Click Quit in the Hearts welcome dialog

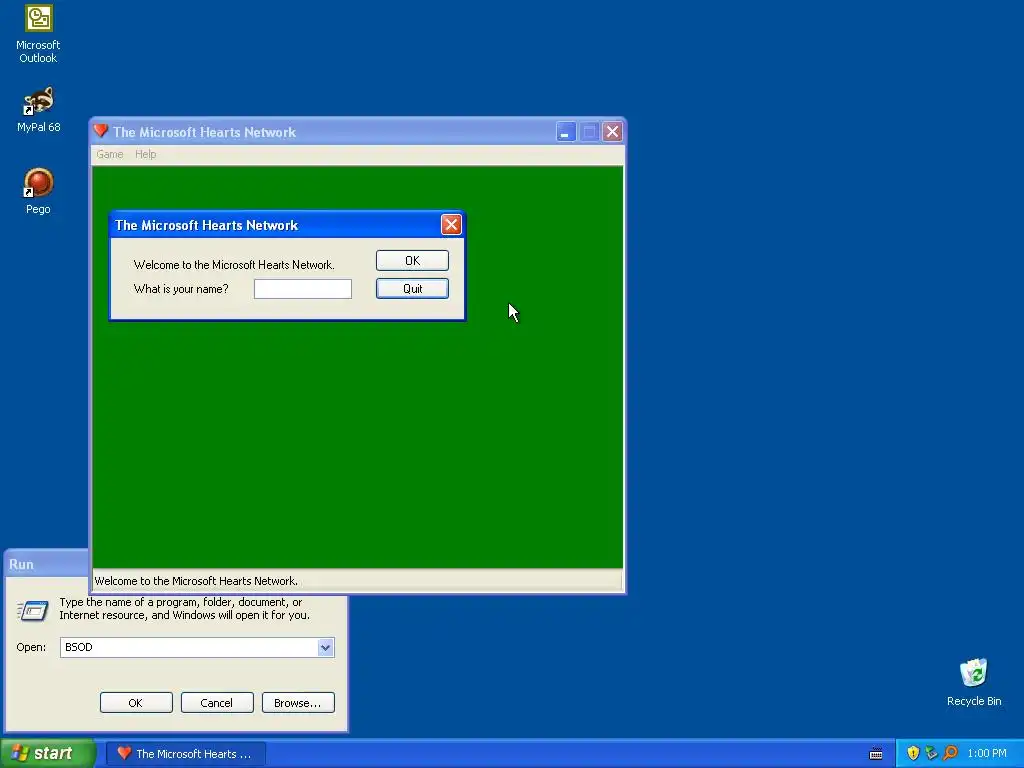pyautogui.click(x=412, y=289)
